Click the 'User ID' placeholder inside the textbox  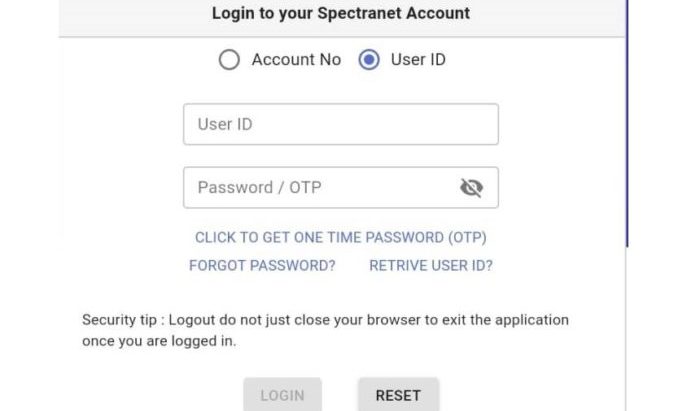pos(225,124)
